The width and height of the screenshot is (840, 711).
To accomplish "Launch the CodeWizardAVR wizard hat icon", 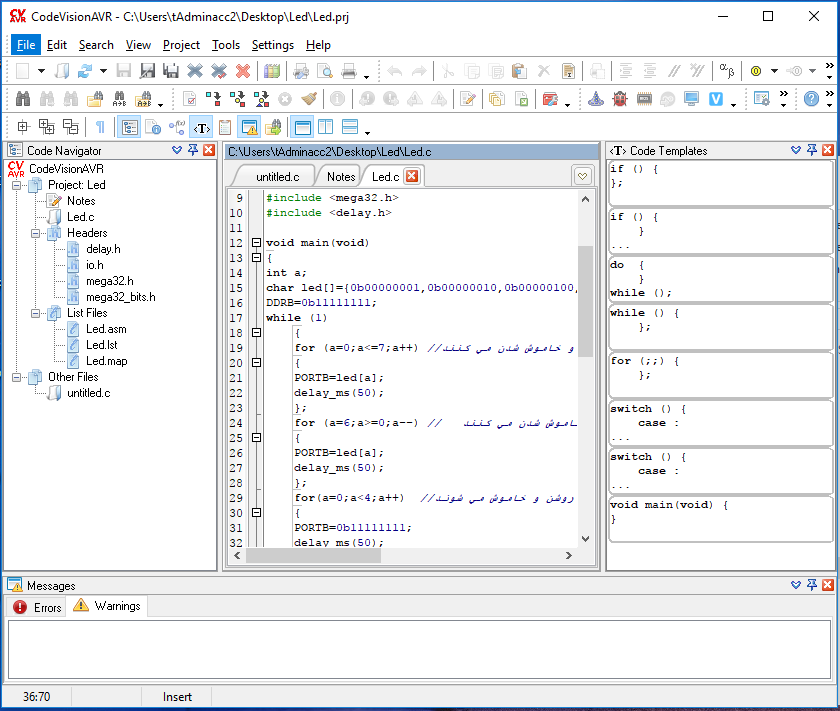I will [x=596, y=99].
